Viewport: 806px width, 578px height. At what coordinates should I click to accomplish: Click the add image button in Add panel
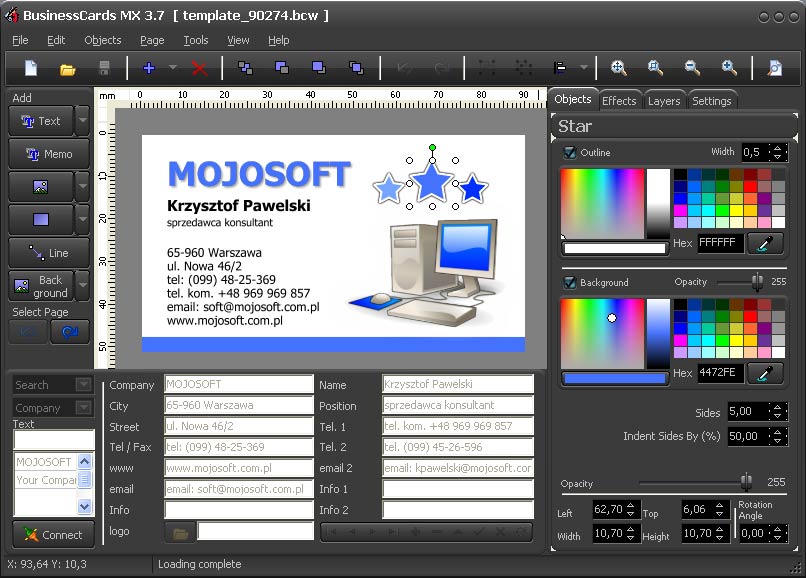coord(41,187)
